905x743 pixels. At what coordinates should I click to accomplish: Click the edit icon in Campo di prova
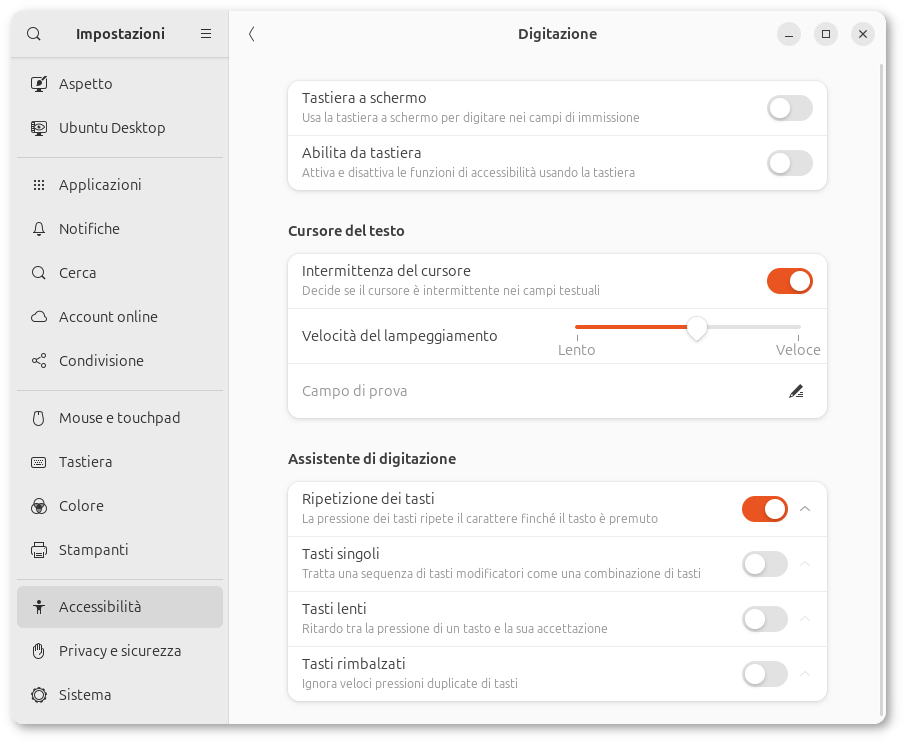(796, 391)
